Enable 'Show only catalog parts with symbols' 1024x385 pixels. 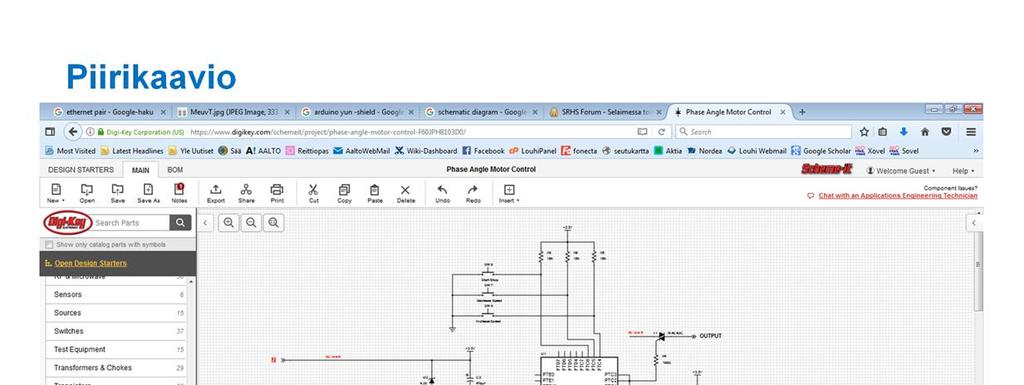tap(49, 245)
